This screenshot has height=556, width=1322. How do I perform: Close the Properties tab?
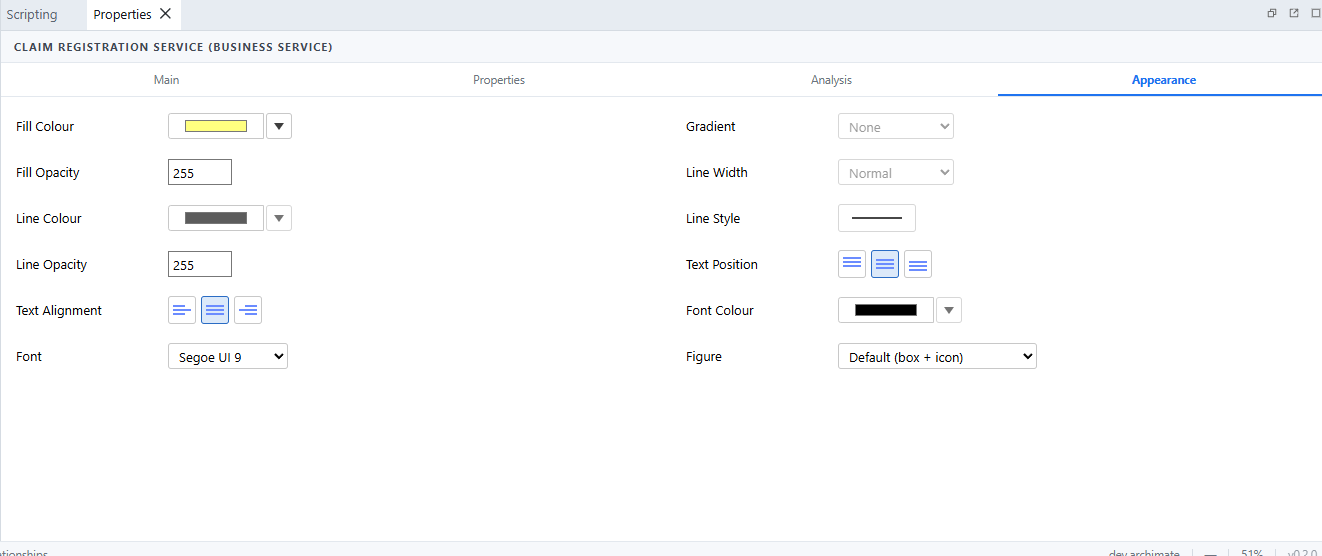click(166, 14)
